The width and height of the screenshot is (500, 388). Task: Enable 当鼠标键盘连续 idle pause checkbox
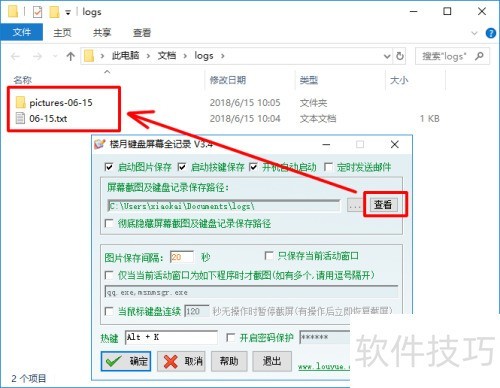[x=109, y=311]
